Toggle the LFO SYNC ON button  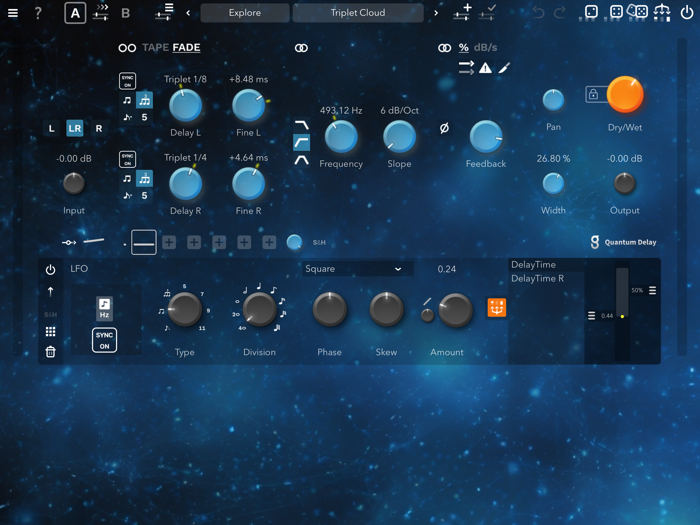(x=104, y=340)
